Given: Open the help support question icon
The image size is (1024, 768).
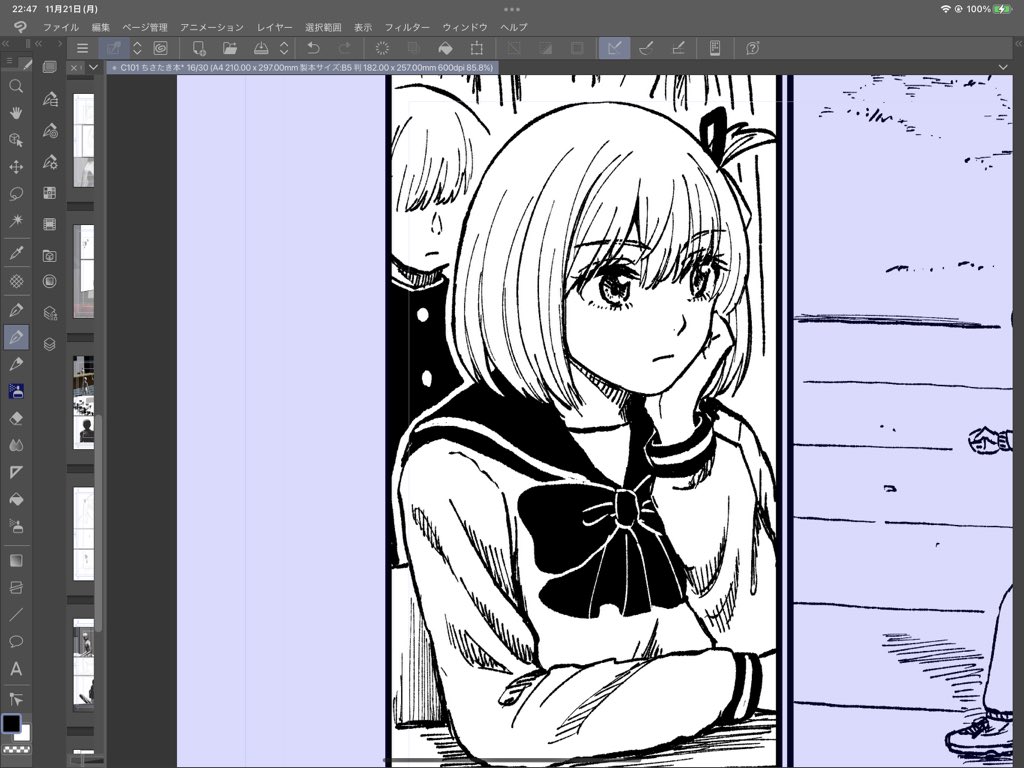Looking at the screenshot, I should (x=752, y=48).
